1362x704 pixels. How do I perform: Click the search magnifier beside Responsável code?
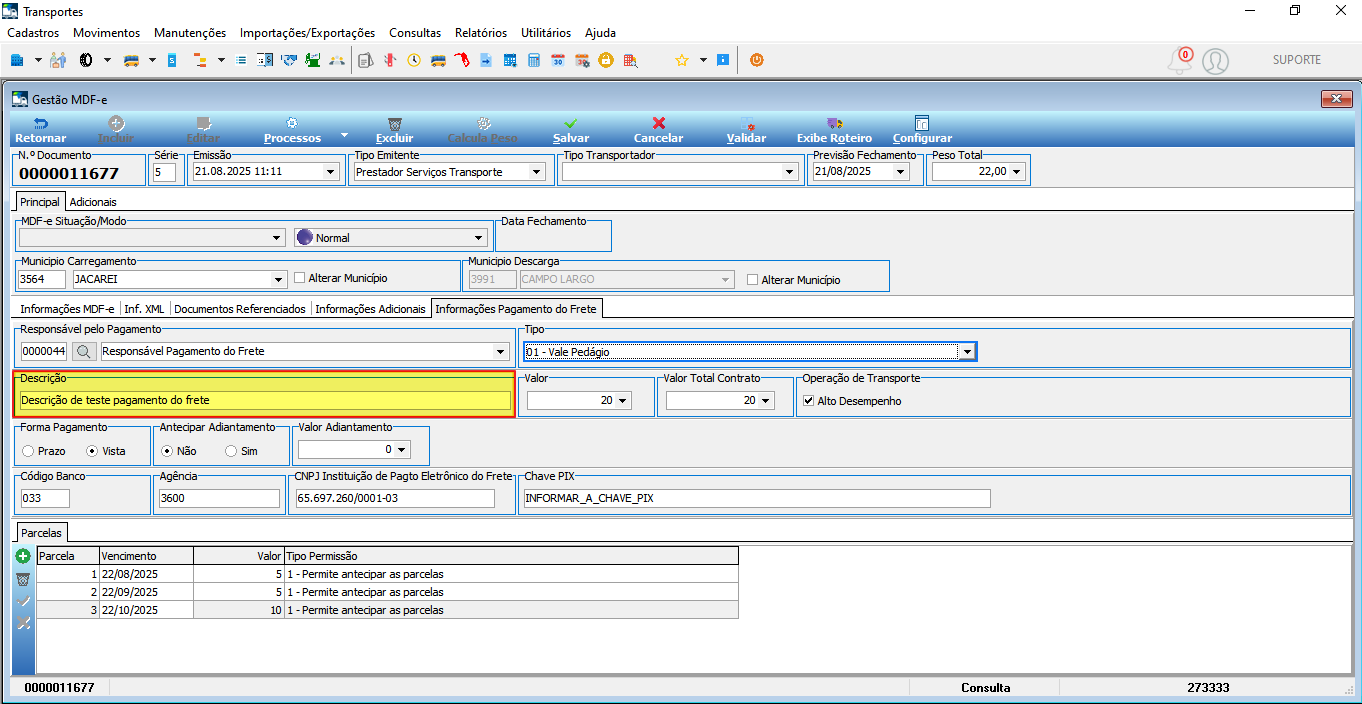tap(84, 352)
